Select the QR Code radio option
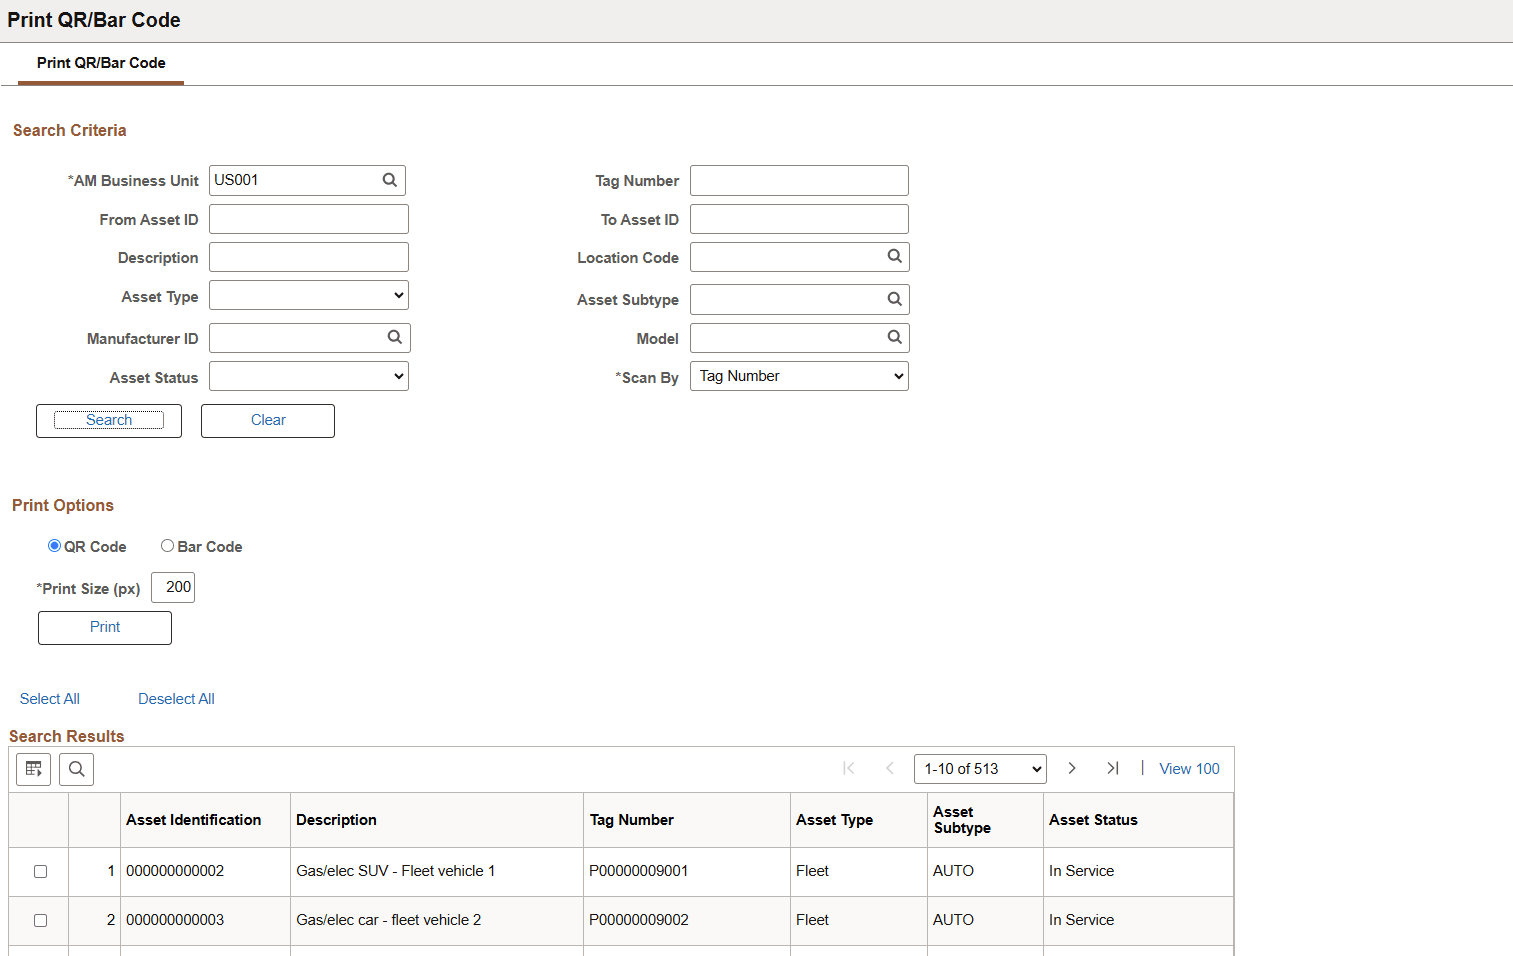Viewport: 1513px width, 956px height. point(54,546)
